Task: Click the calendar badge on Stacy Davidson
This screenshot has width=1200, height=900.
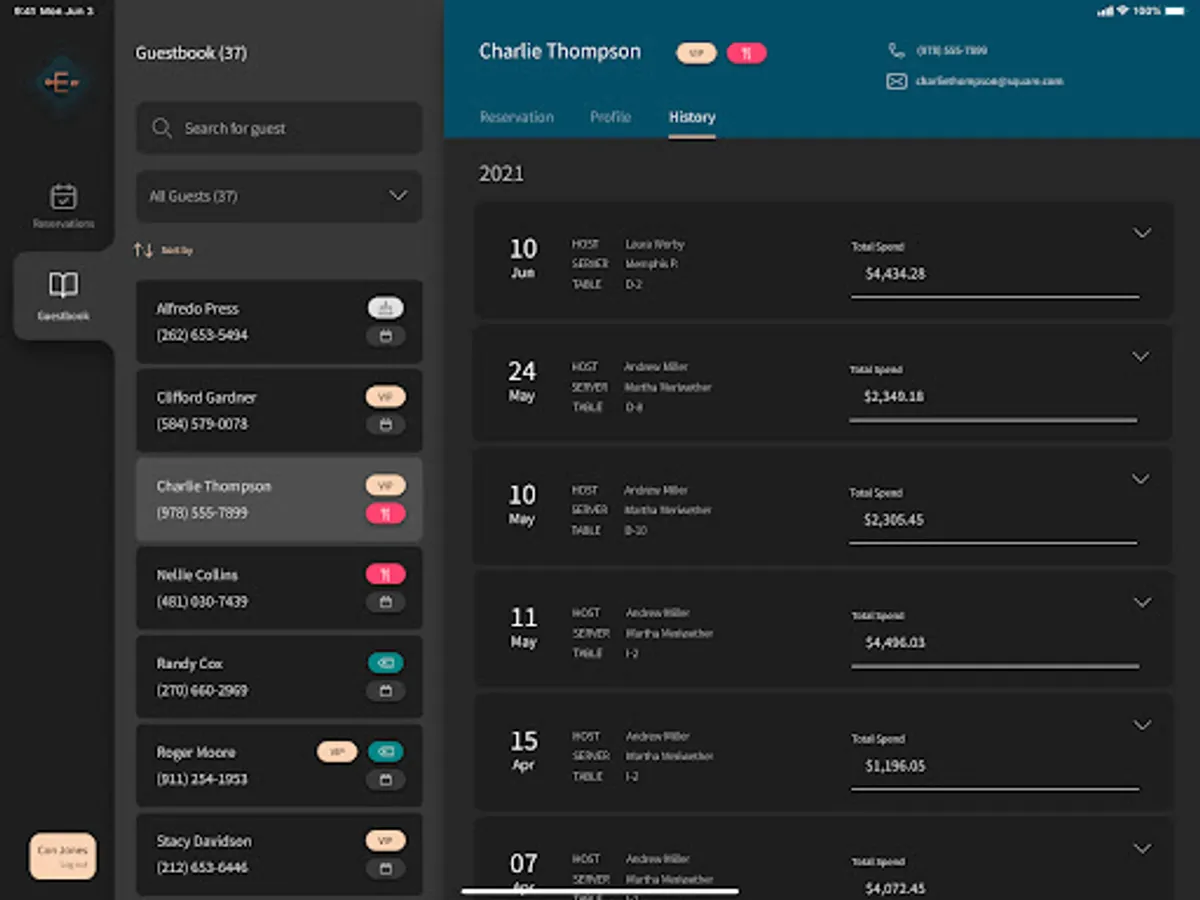Action: point(386,869)
